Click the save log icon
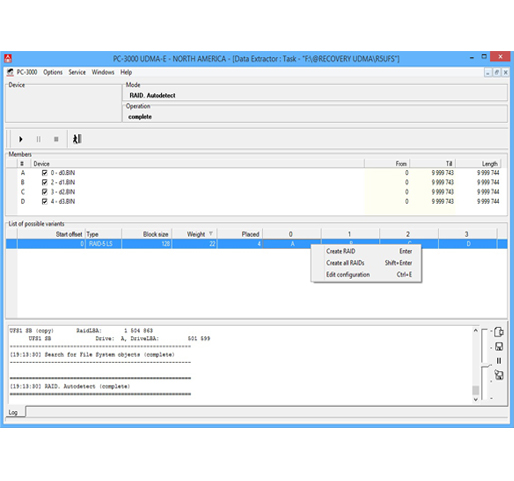 pos(499,347)
